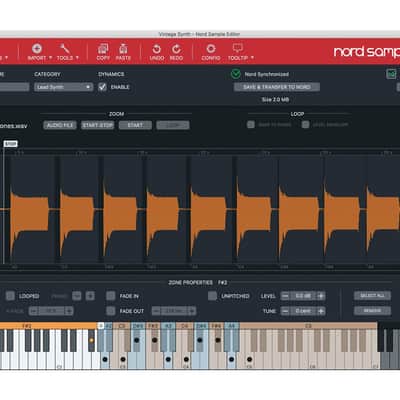The image size is (400, 400).
Task: Click Save & Transfer to Nord
Action: tap(277, 87)
